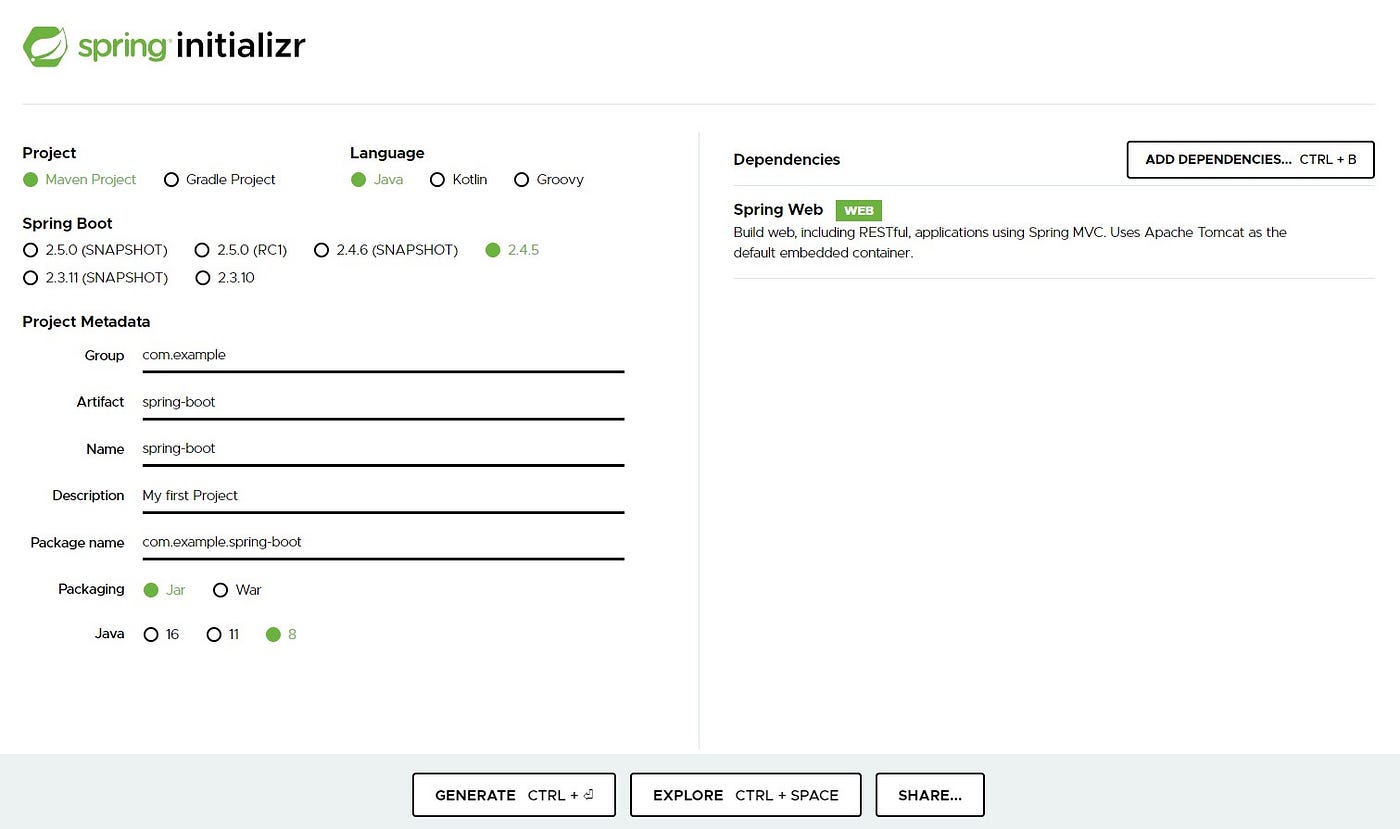
Task: Click the Generate button
Action: pos(514,795)
